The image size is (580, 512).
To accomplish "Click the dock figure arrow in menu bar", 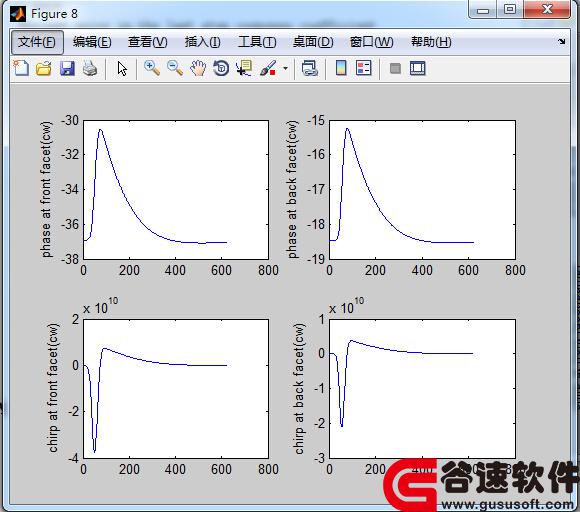I will tap(562, 41).
